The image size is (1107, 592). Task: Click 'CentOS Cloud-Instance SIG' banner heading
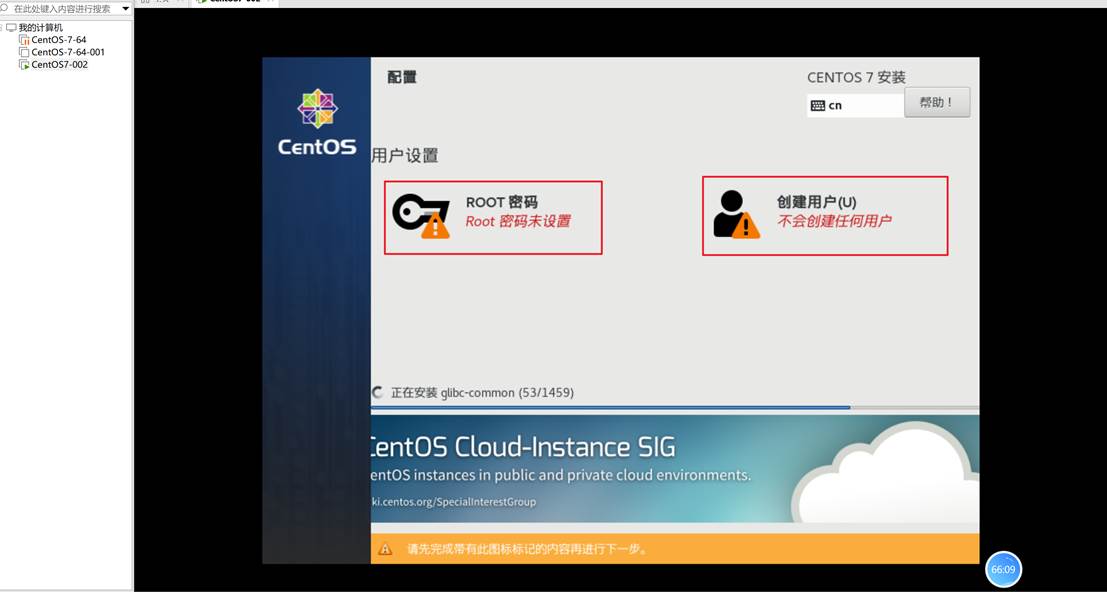tap(522, 447)
